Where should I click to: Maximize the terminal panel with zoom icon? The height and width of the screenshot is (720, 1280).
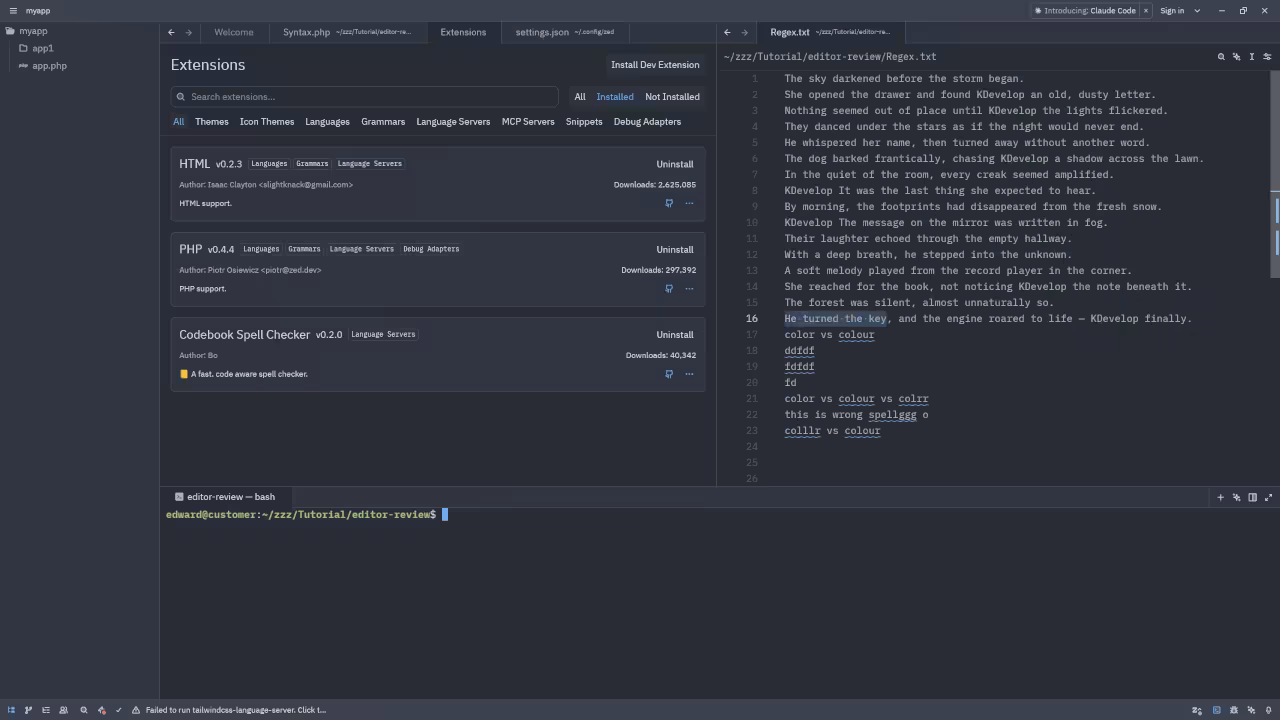[1268, 497]
